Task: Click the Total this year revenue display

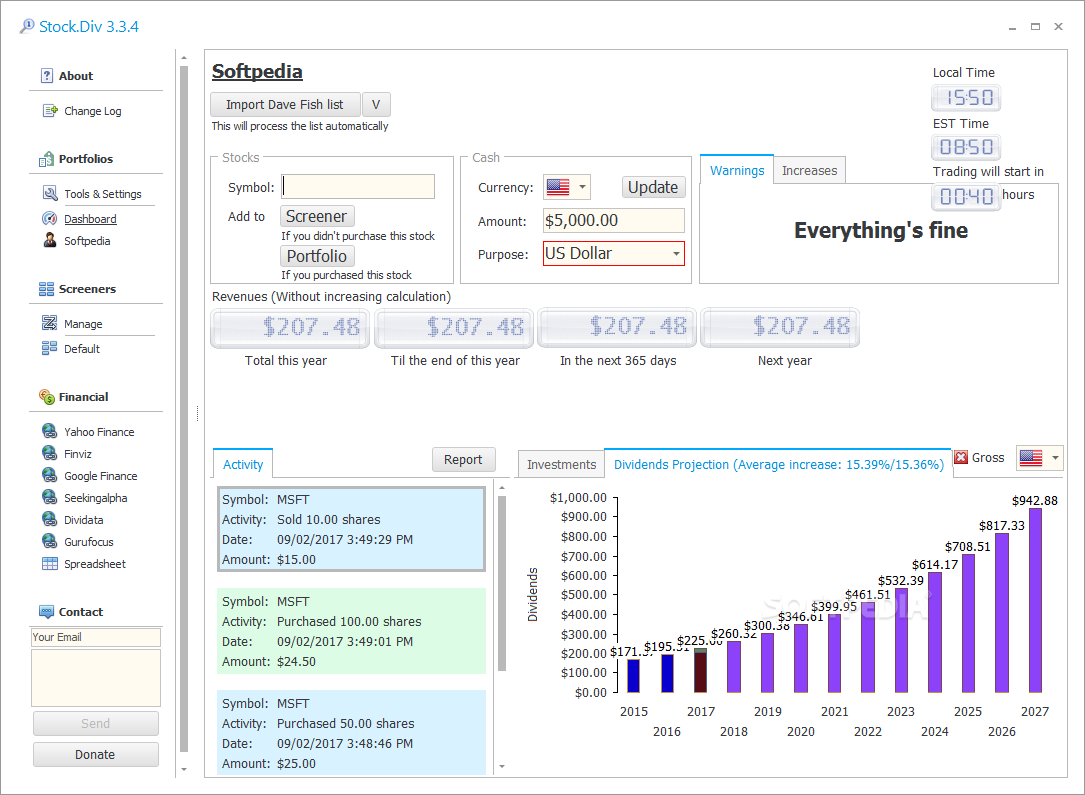Action: click(x=290, y=327)
